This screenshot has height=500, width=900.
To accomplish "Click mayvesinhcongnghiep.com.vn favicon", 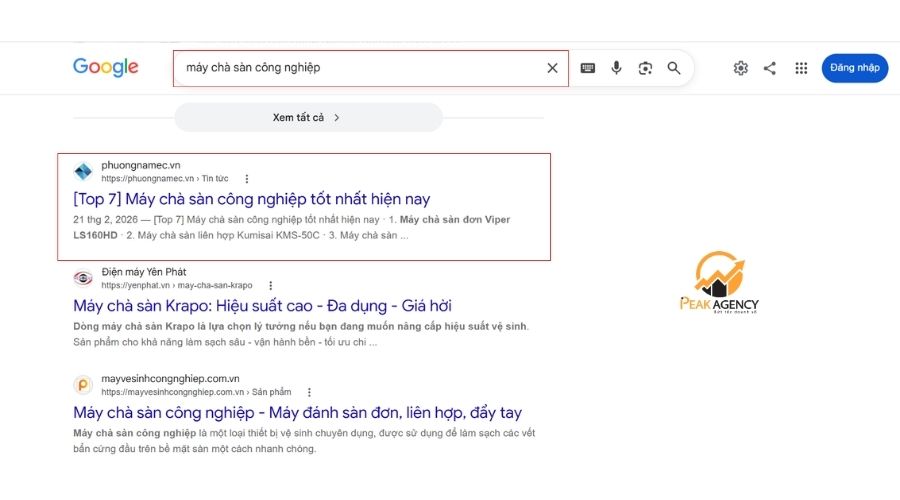I will pyautogui.click(x=83, y=385).
